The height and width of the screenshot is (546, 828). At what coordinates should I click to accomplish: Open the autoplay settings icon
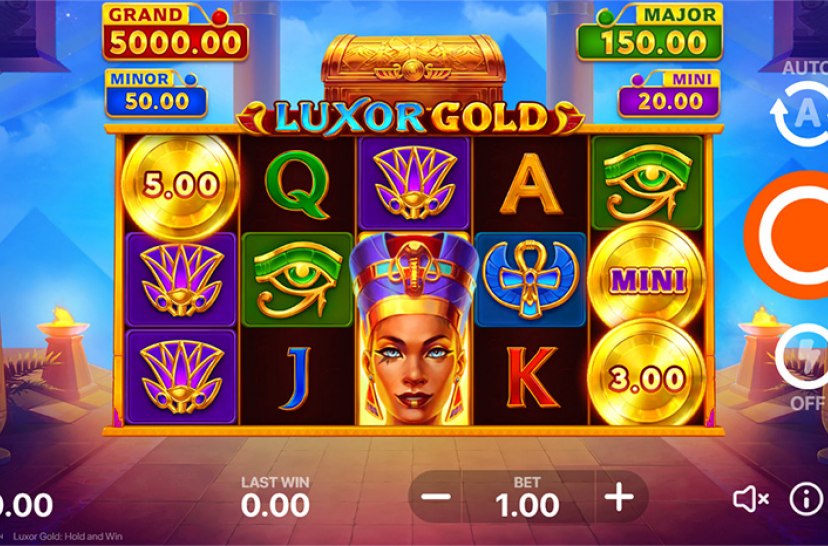coord(801,114)
